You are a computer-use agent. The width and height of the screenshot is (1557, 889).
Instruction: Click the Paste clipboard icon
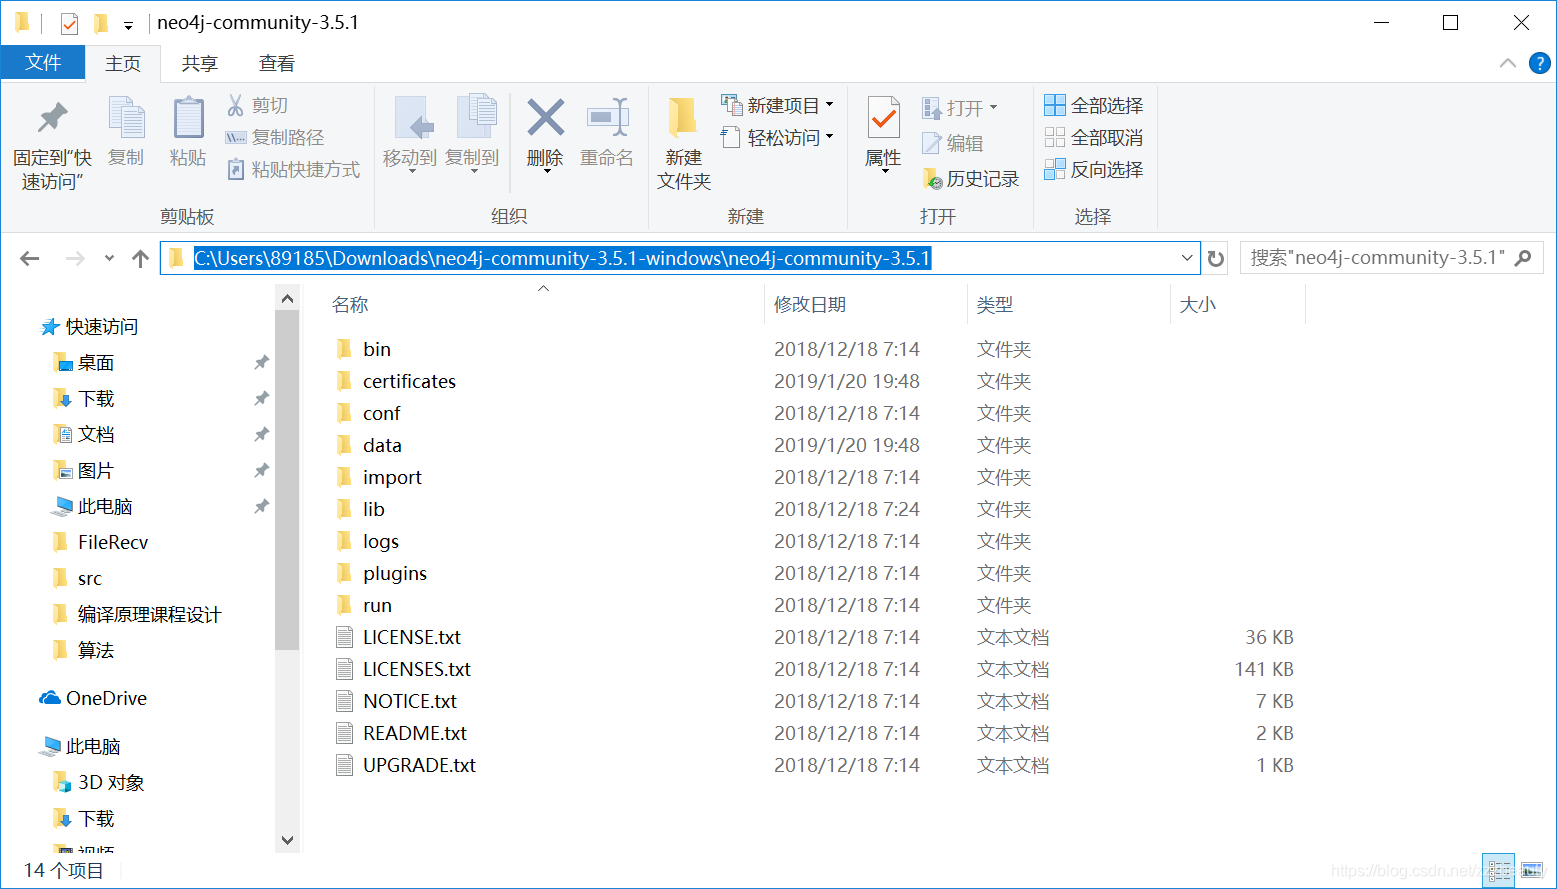click(188, 118)
